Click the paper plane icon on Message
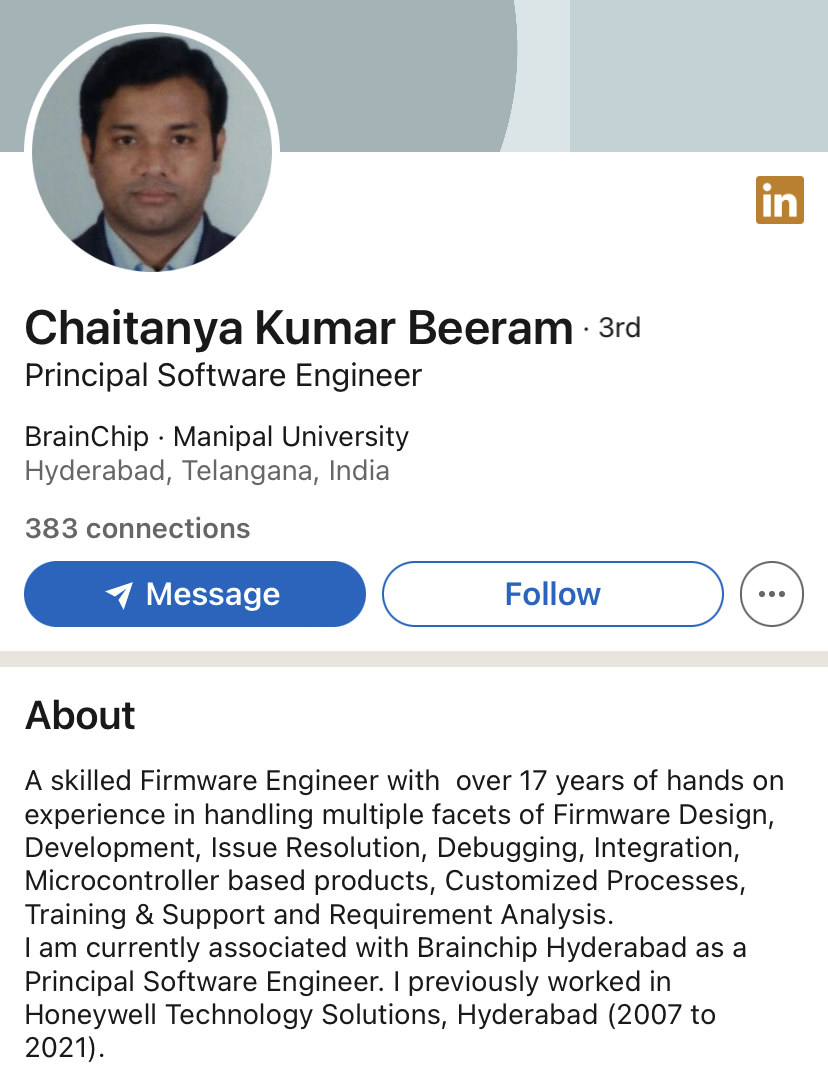This screenshot has height=1069, width=828. pos(119,595)
